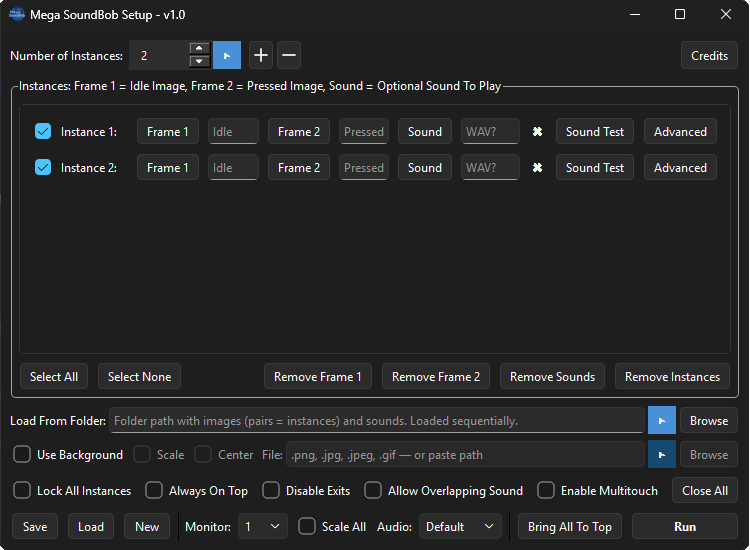The height and width of the screenshot is (550, 750).
Task: Enable the Use Background checkbox
Action: (x=22, y=455)
